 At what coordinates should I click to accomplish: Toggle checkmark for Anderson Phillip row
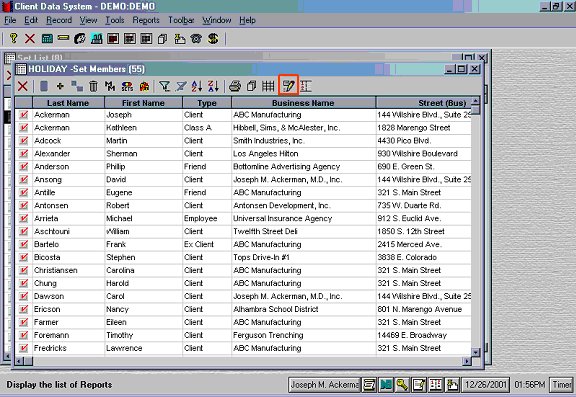tap(24, 167)
